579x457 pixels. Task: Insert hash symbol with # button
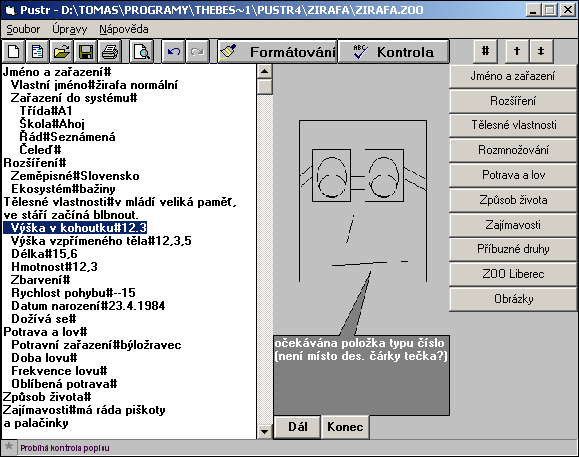[486, 51]
